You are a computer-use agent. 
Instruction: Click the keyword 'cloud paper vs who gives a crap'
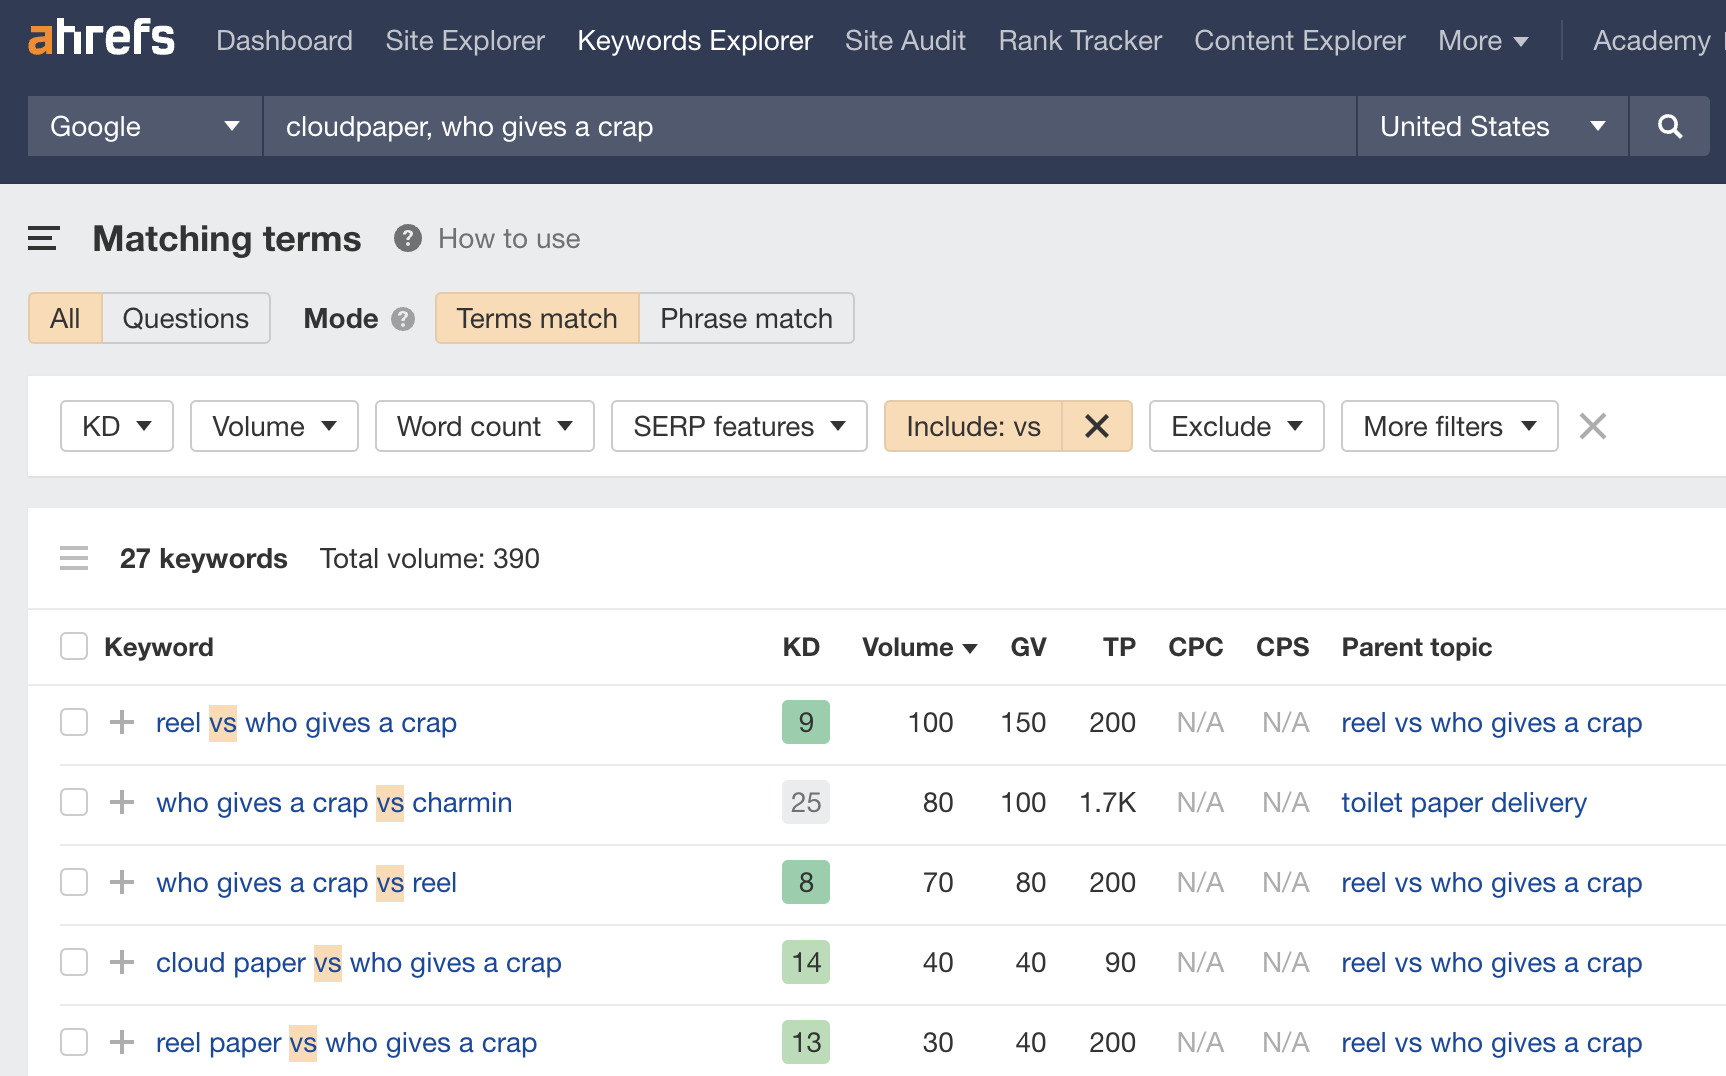[x=357, y=962]
